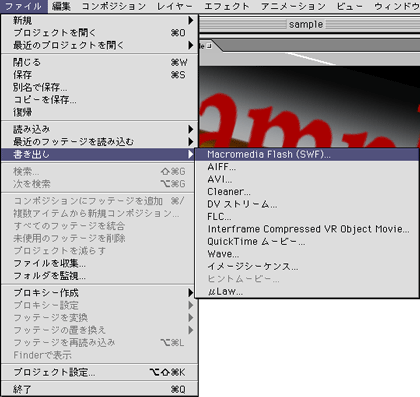Choose Cleaner... export option
This screenshot has height=397, width=420.
(x=307, y=192)
